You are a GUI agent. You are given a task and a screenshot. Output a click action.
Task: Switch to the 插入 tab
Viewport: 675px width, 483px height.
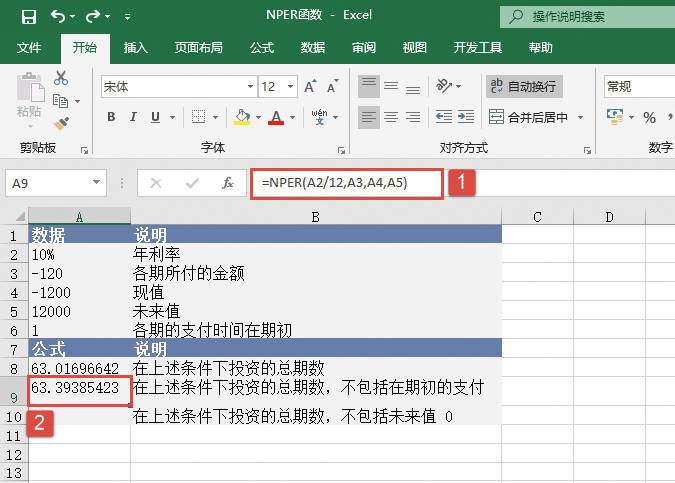point(136,48)
